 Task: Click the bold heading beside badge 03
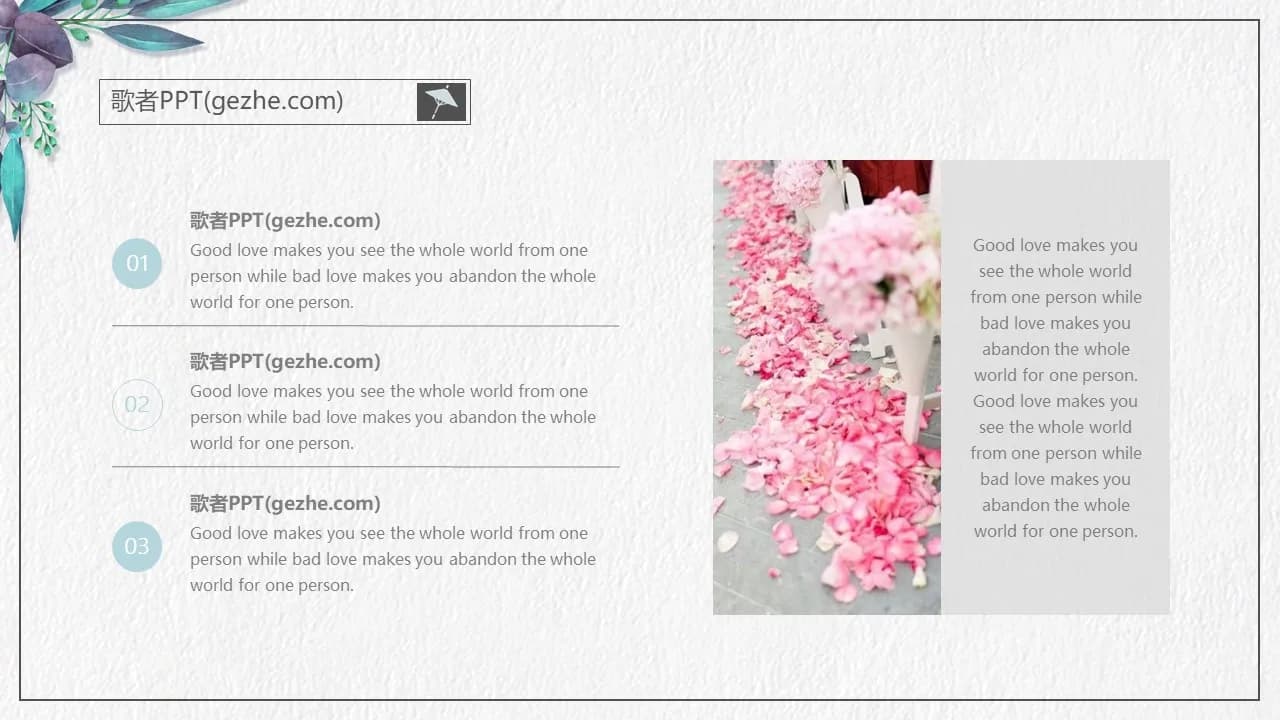[285, 504]
